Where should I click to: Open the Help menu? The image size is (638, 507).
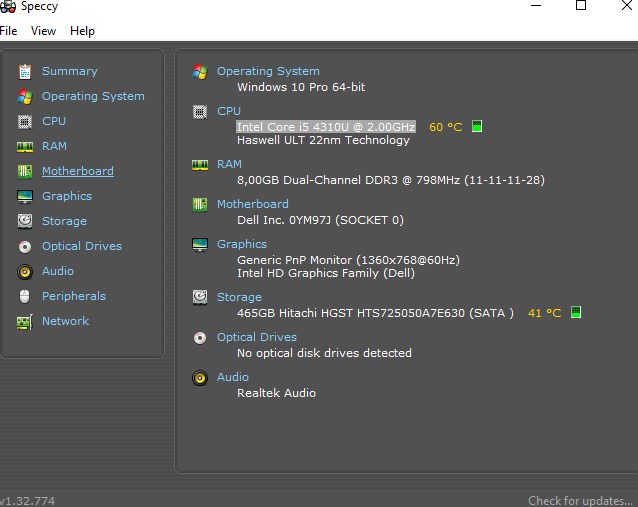click(x=82, y=31)
